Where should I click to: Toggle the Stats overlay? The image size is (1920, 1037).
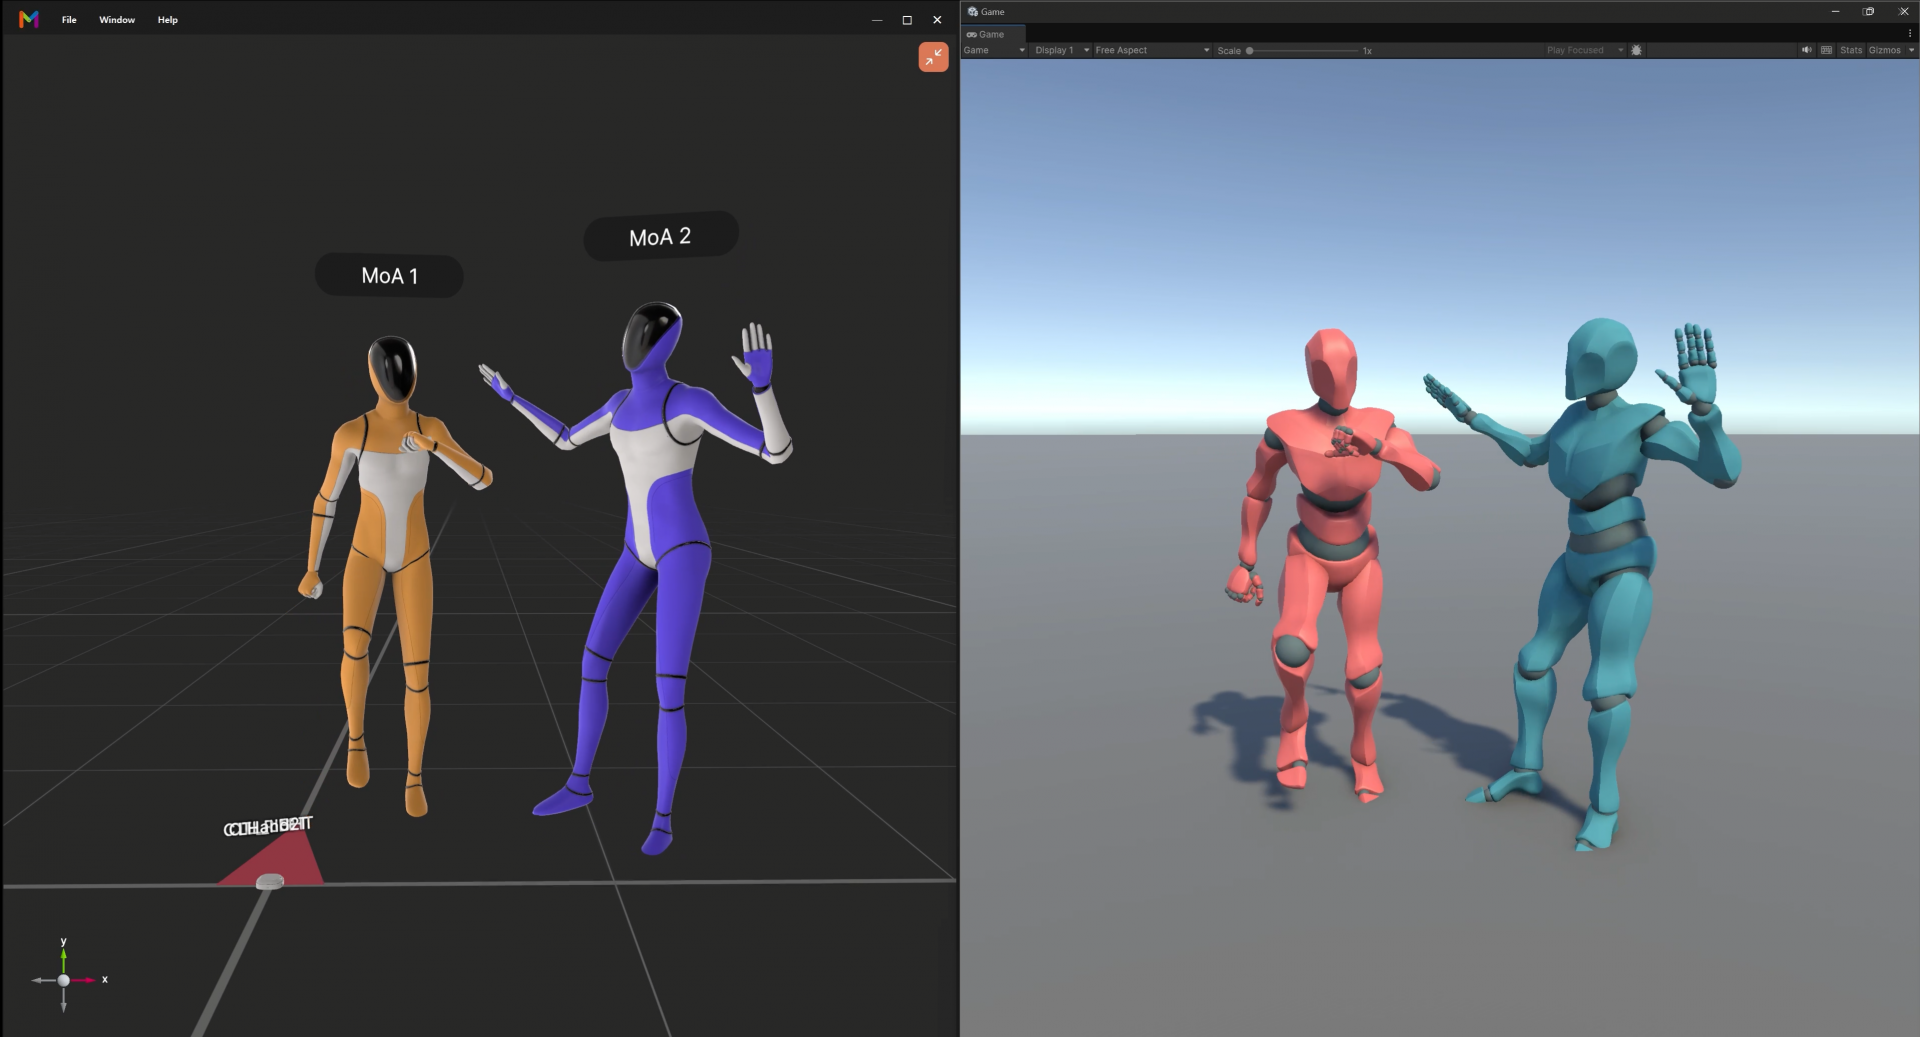[1851, 50]
